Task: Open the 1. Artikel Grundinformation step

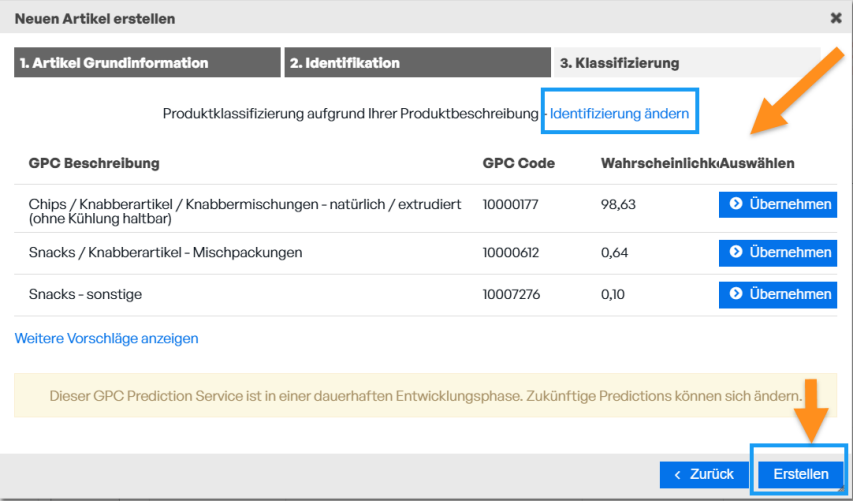Action: 147,63
